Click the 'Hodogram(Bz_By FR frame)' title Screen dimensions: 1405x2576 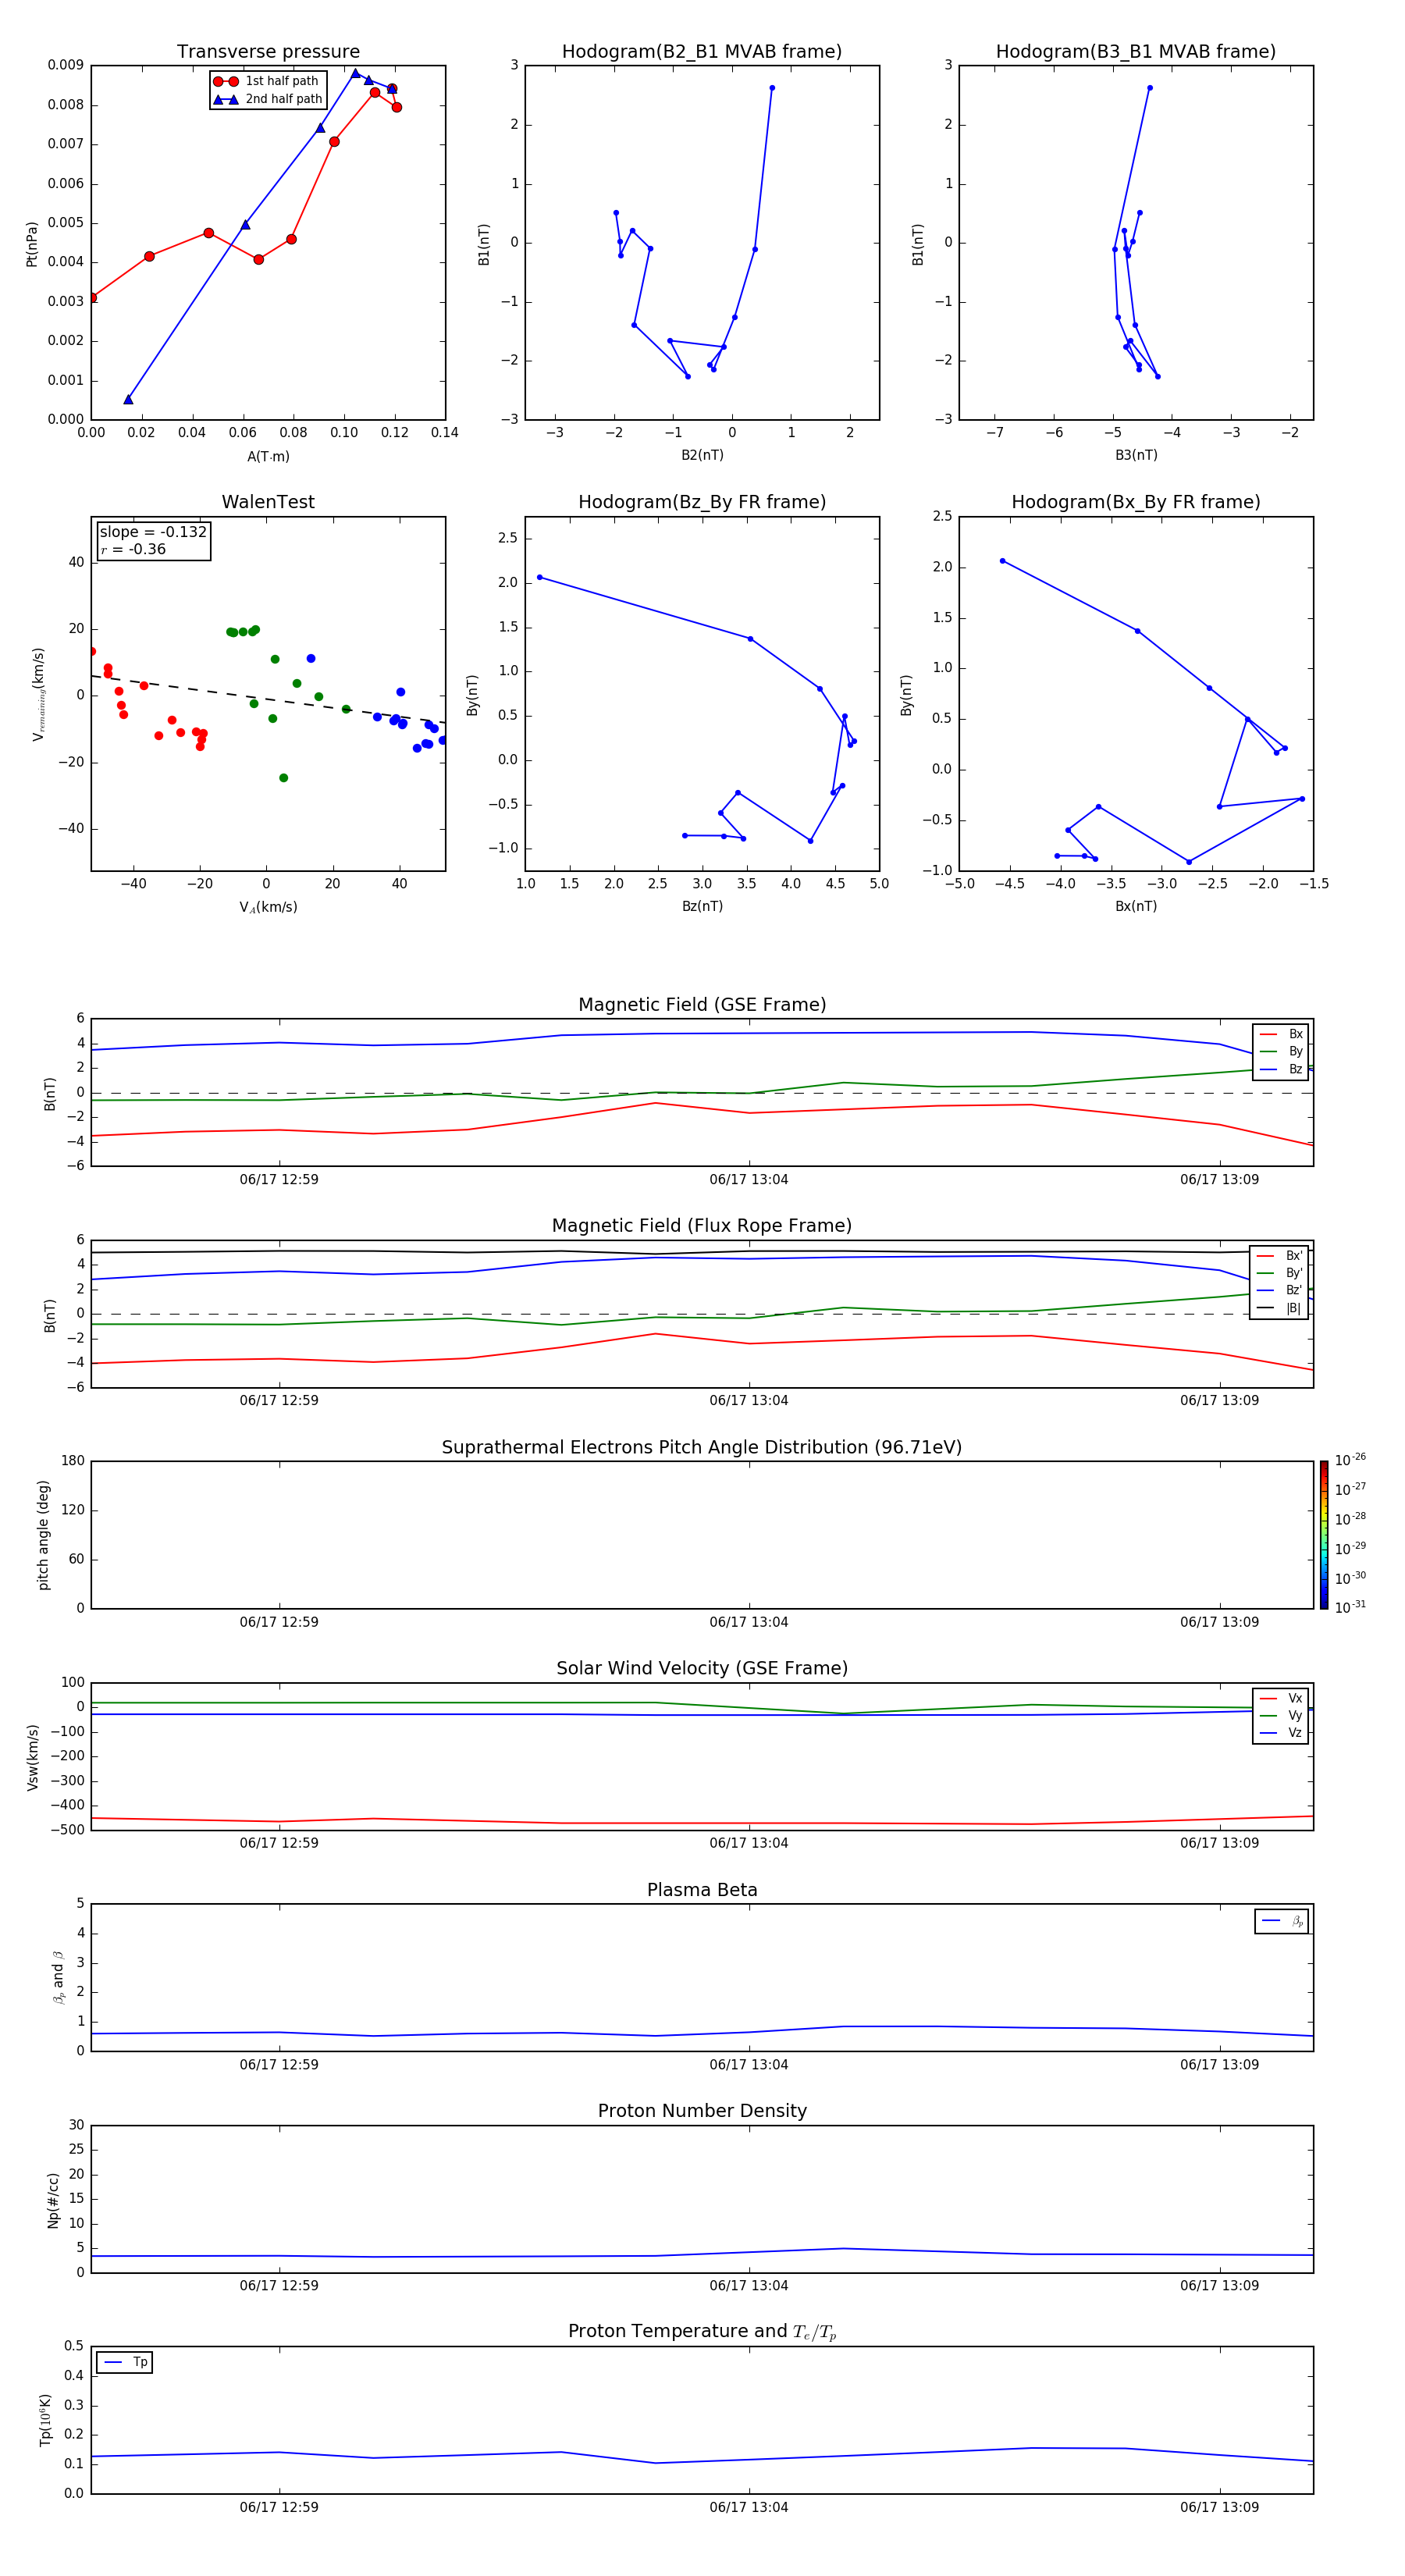pyautogui.click(x=702, y=502)
